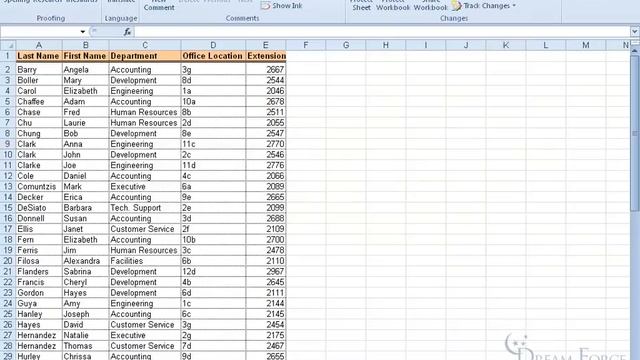The width and height of the screenshot is (640, 360).
Task: Select row 27 header
Action: tap(8, 335)
